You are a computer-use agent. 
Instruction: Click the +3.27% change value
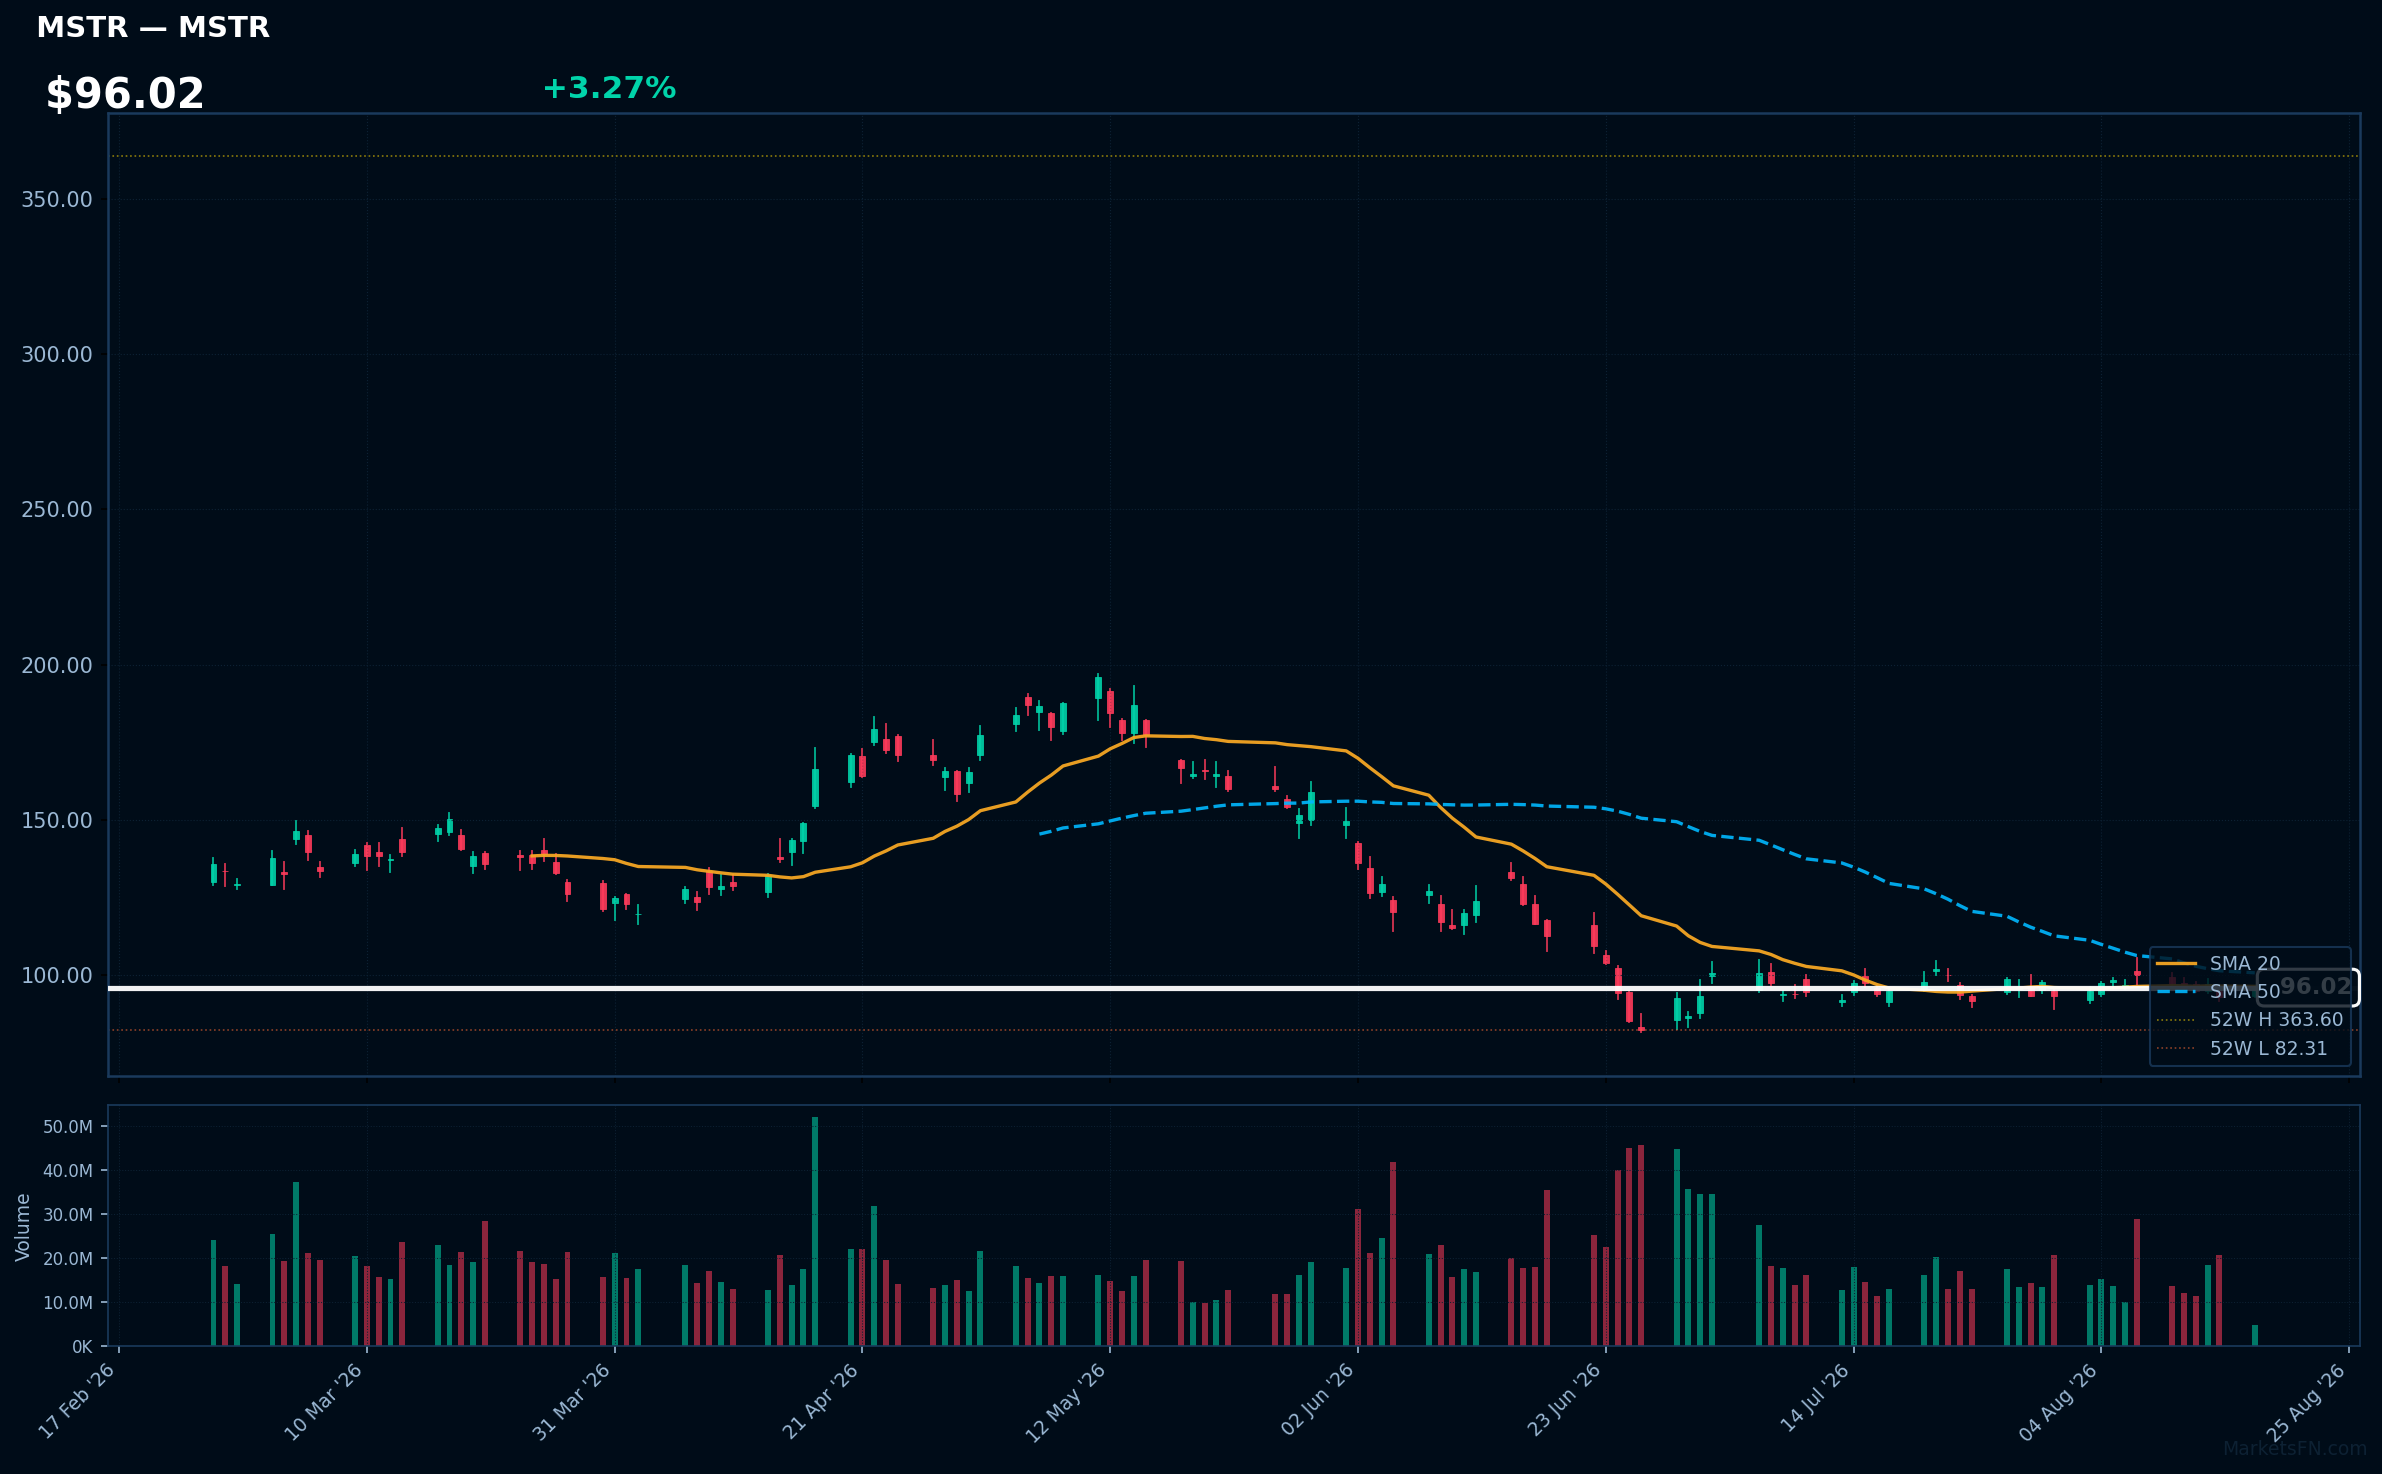(609, 88)
